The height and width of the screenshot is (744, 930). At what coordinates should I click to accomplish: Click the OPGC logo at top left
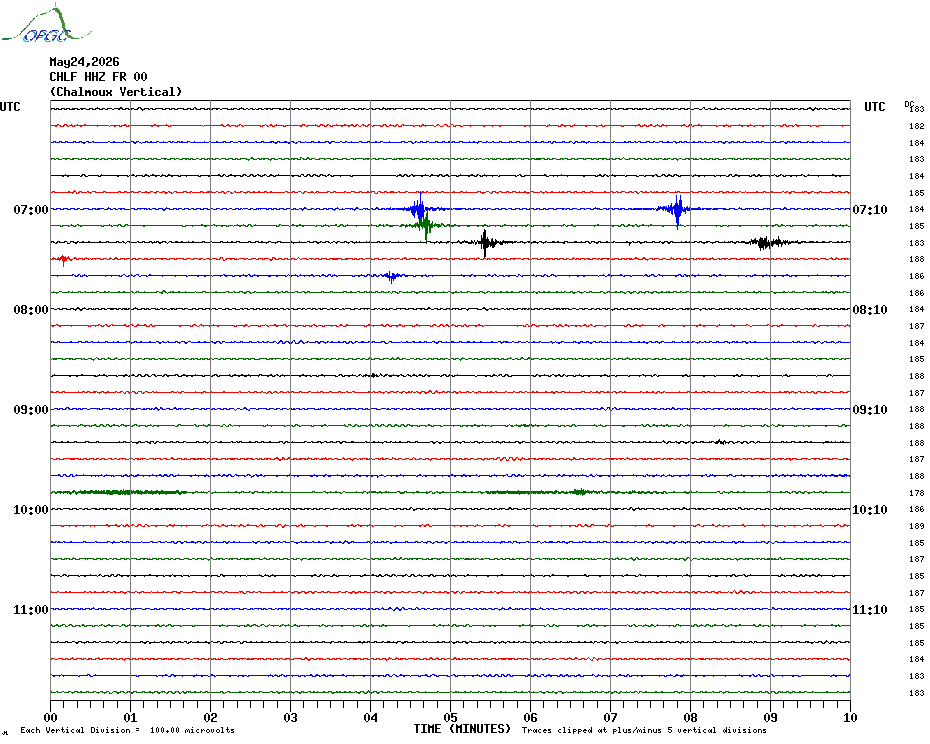(x=46, y=23)
